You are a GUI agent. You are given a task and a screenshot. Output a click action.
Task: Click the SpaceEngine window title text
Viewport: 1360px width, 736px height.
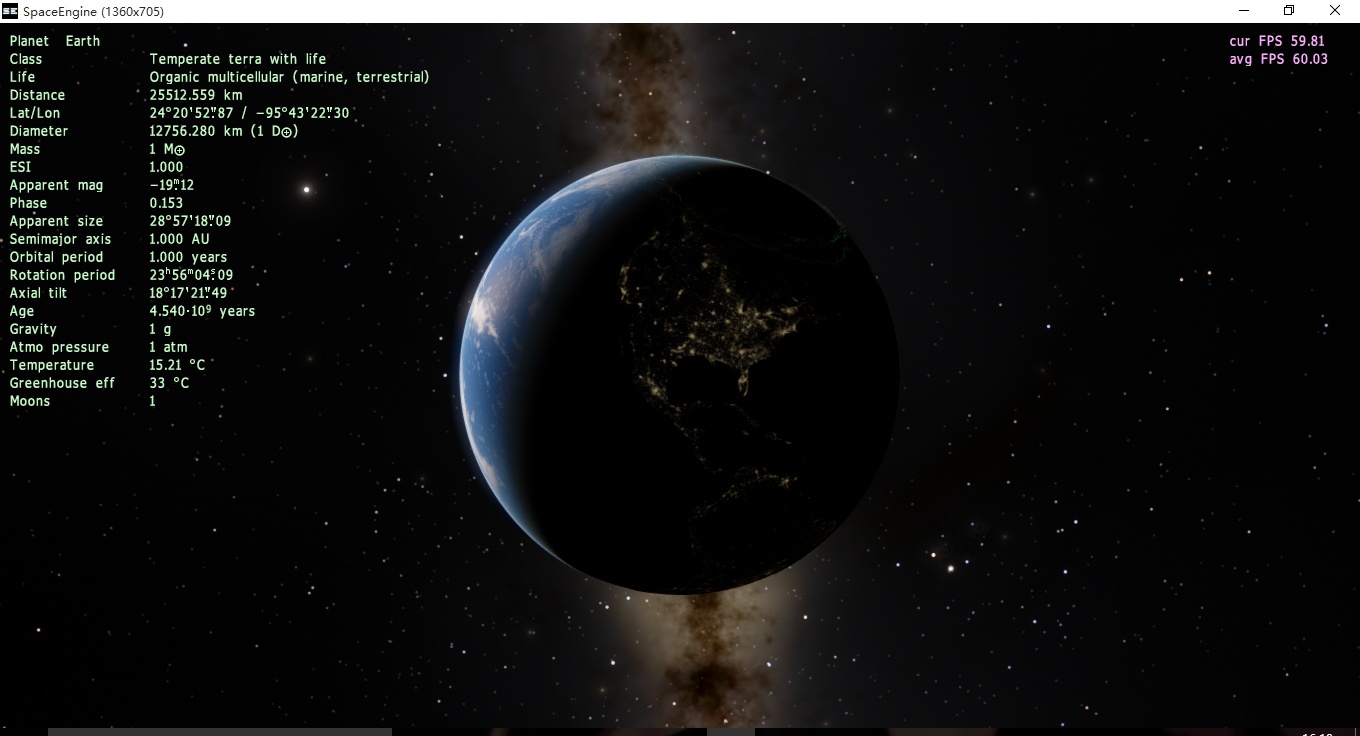coord(93,11)
